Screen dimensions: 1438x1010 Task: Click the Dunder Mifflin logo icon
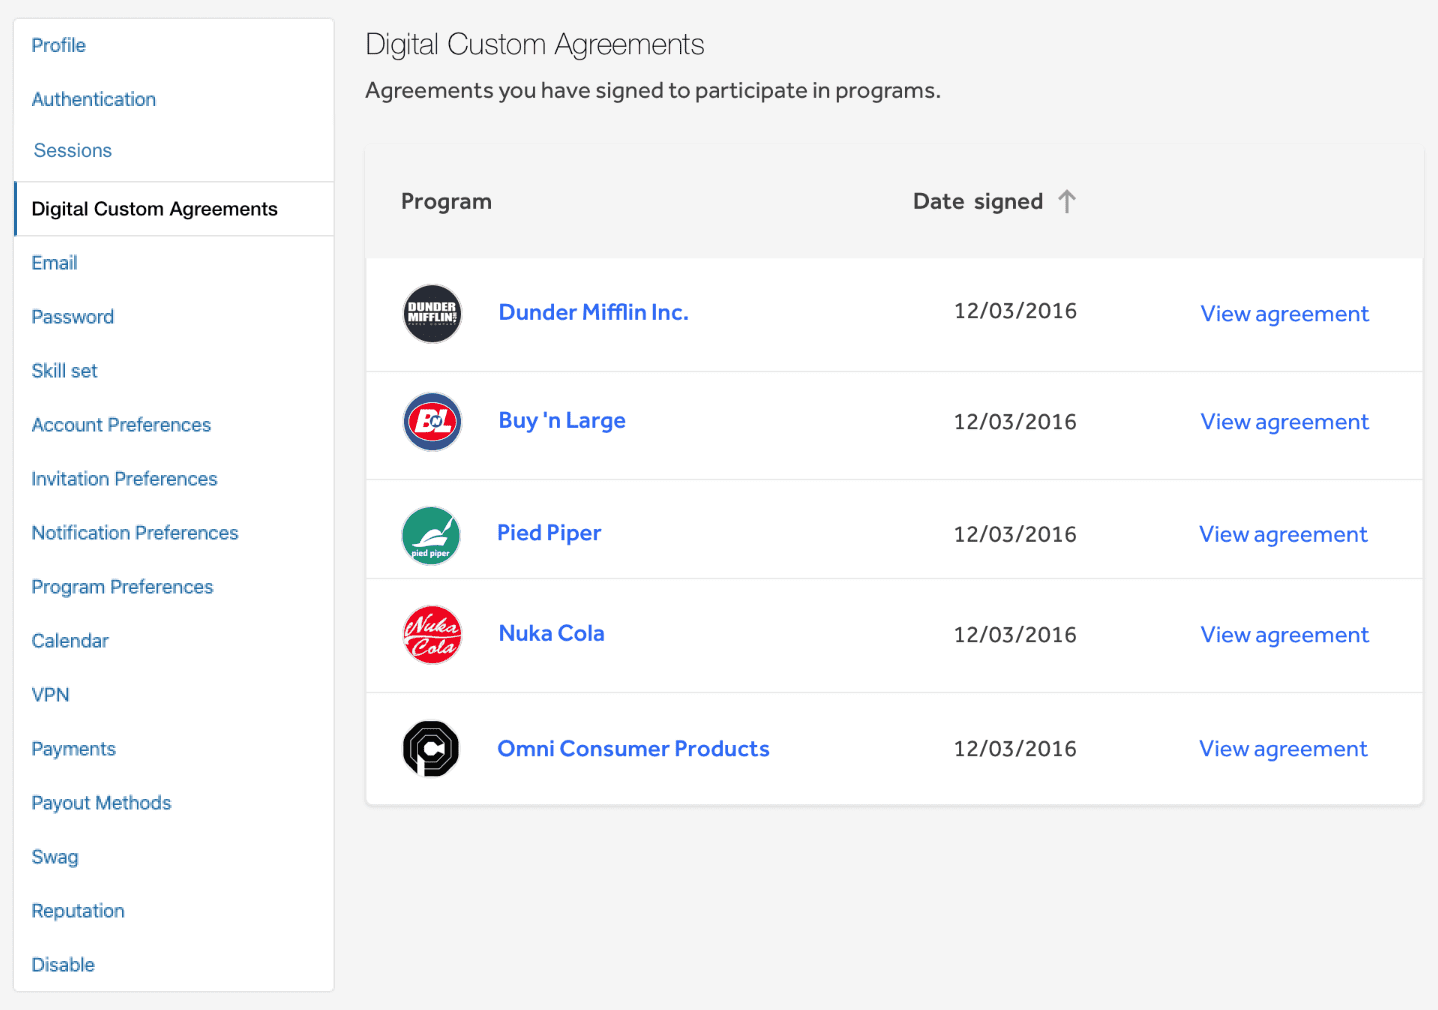click(x=432, y=314)
